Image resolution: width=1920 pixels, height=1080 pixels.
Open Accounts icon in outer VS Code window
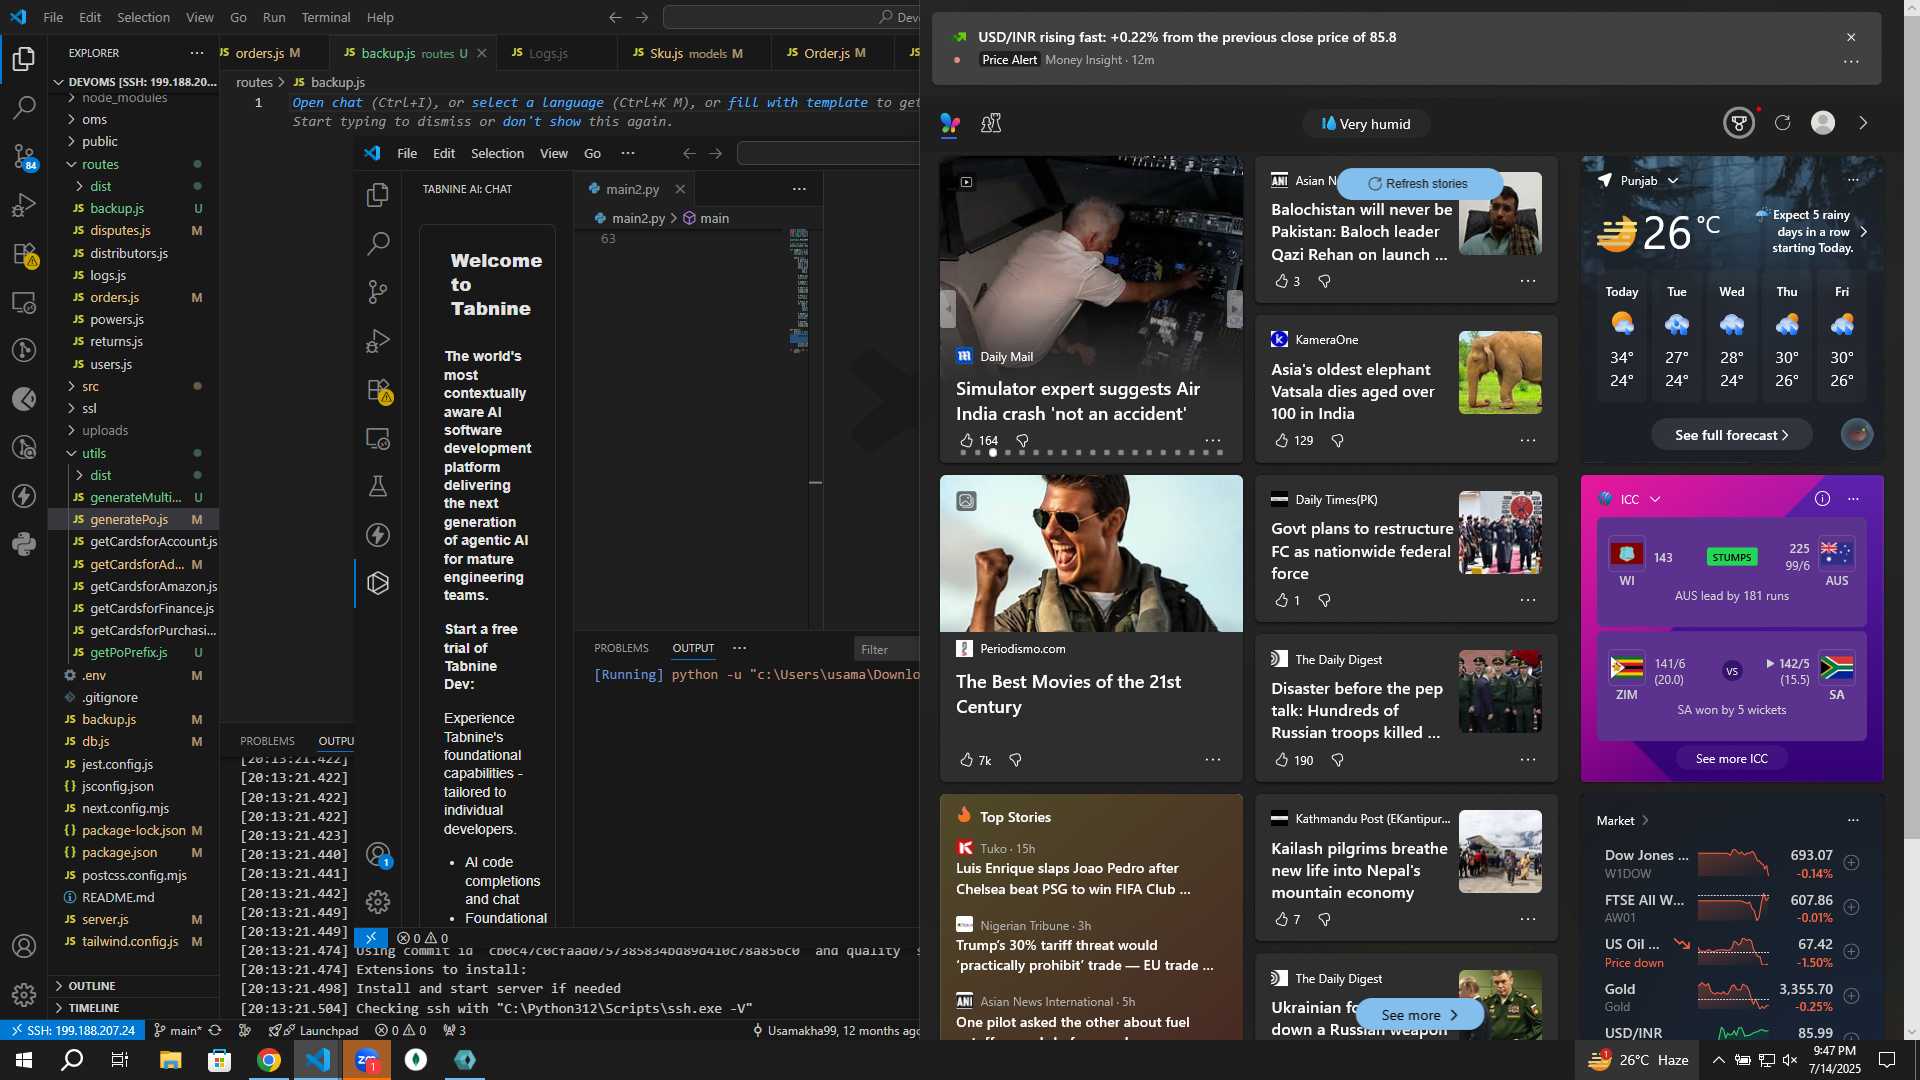pyautogui.click(x=24, y=946)
